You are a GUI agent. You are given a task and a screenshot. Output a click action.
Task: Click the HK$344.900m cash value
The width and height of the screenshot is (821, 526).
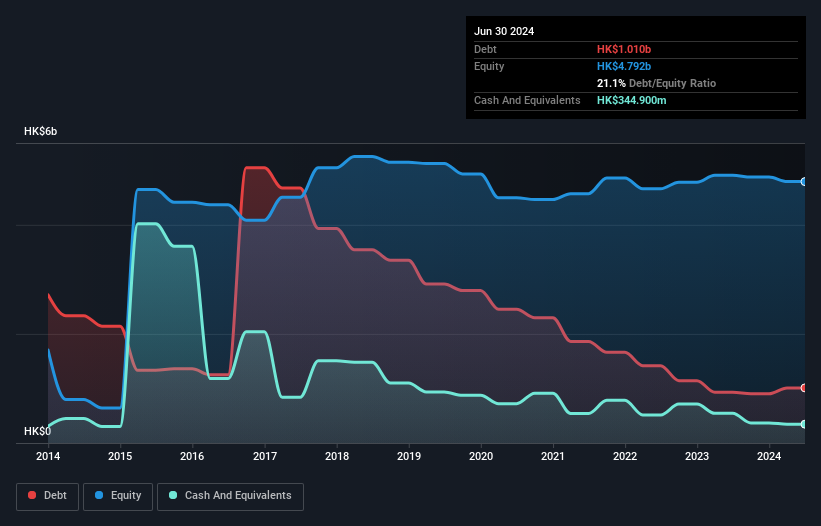click(x=631, y=100)
